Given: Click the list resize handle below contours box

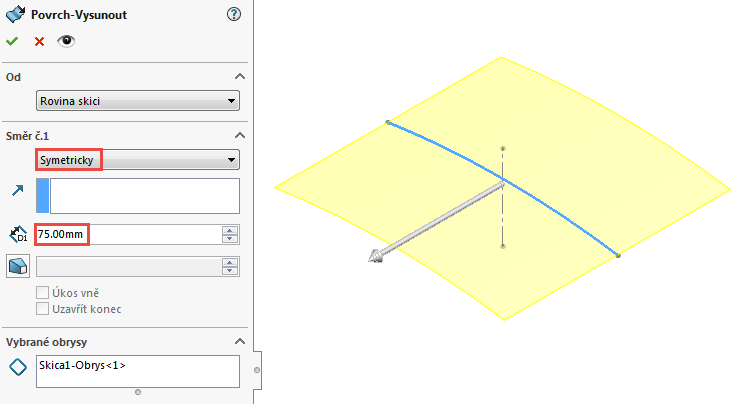Looking at the screenshot, I should [138, 392].
